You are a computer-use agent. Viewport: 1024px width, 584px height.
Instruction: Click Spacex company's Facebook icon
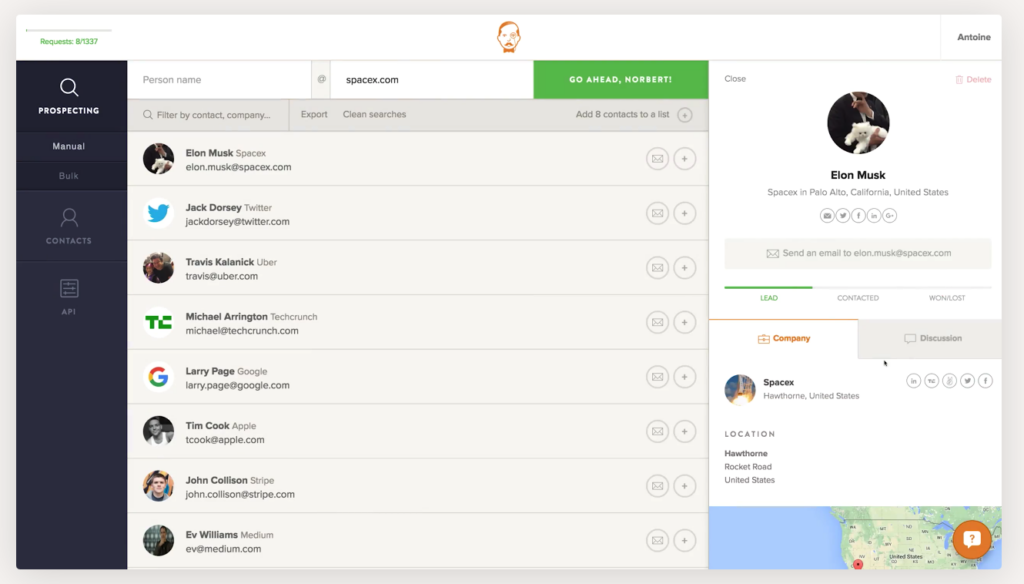pyautogui.click(x=985, y=381)
